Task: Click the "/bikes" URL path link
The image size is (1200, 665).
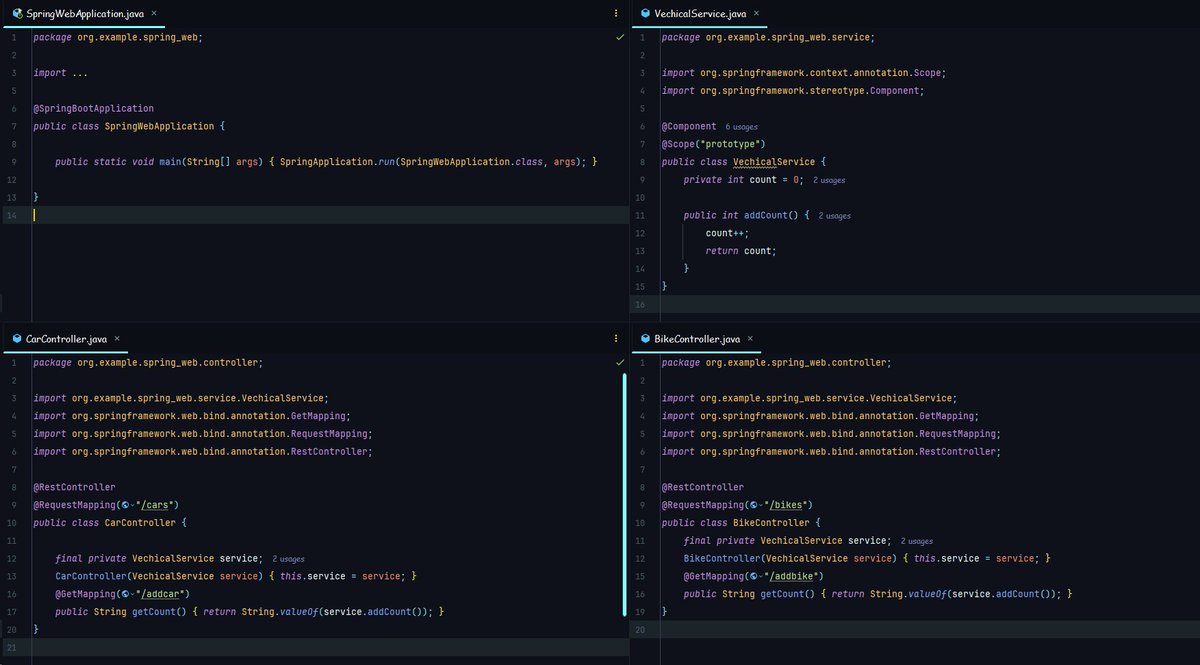Action: [787, 505]
